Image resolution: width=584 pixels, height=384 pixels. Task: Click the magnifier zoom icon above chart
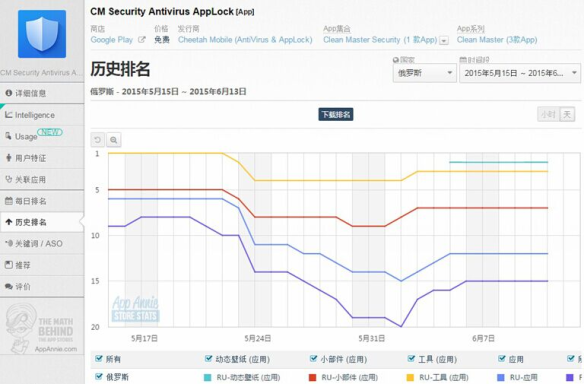[x=114, y=140]
